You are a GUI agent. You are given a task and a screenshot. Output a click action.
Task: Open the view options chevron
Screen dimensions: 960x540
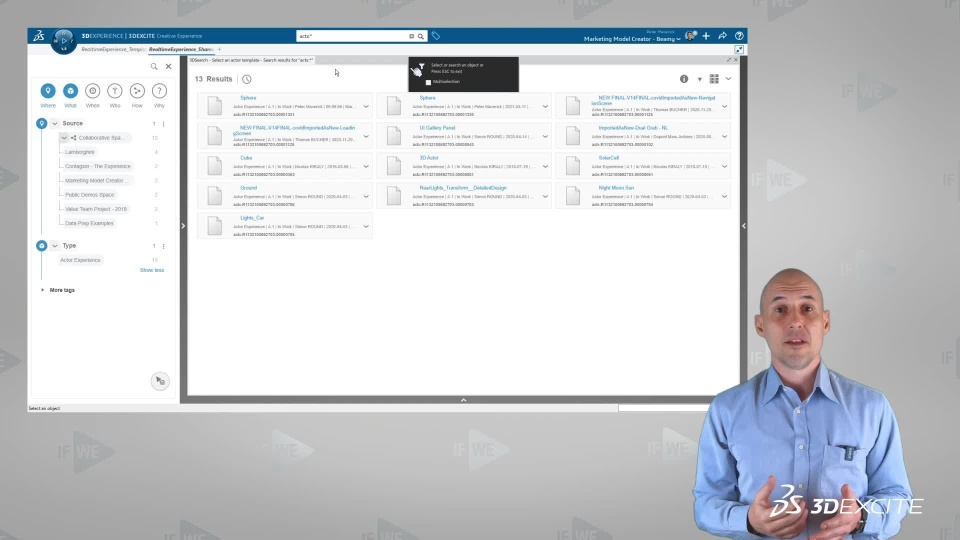(729, 79)
